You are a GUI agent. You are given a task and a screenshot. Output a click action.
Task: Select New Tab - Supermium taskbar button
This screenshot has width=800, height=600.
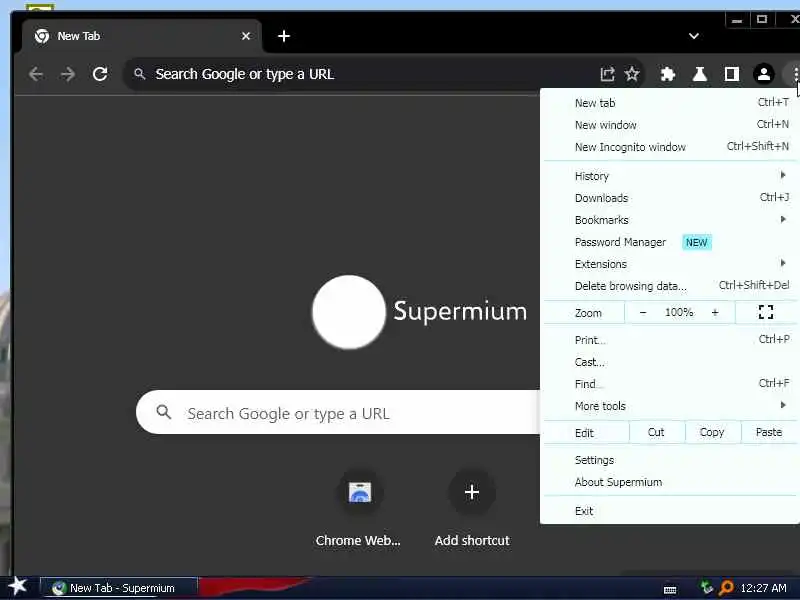119,588
